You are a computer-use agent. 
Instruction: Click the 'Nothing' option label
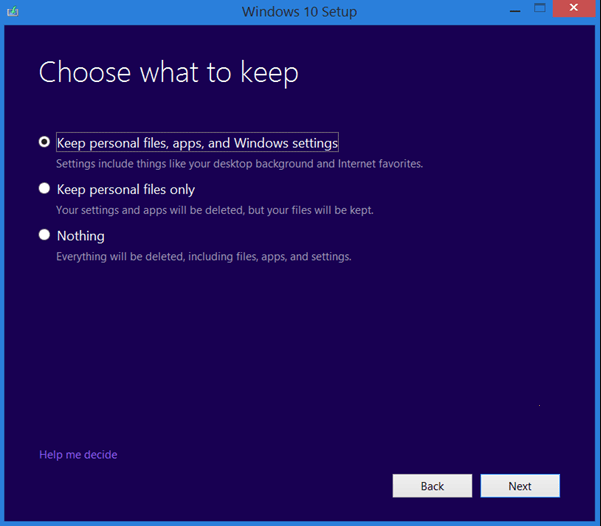click(x=80, y=236)
